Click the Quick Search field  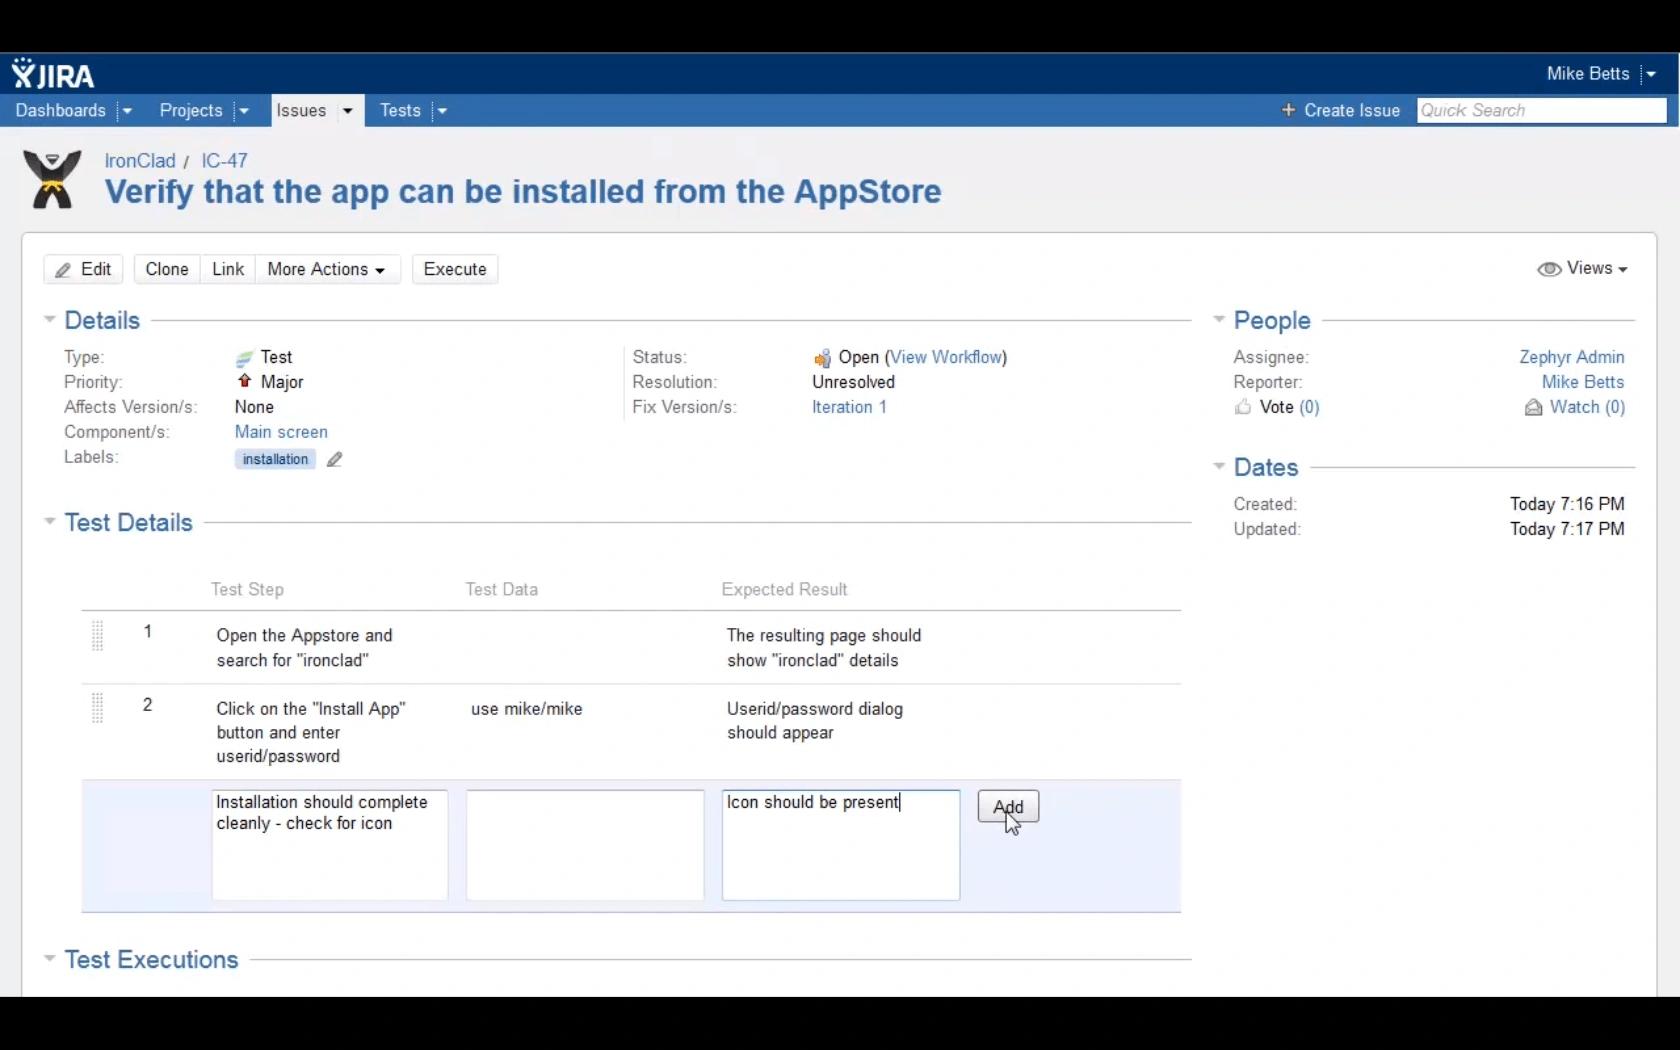point(1541,110)
